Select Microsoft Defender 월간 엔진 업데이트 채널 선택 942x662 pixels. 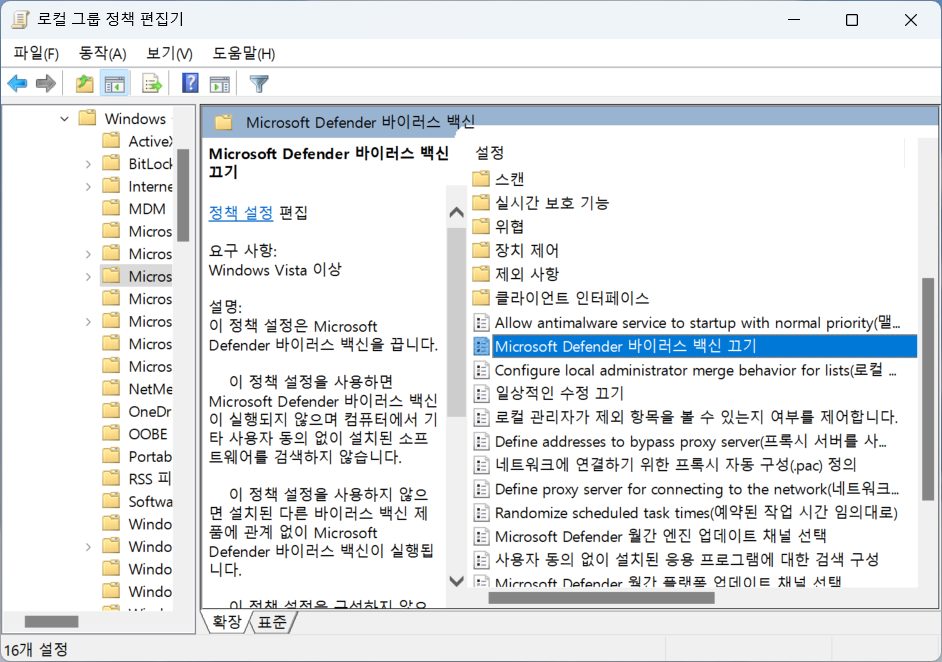660,536
